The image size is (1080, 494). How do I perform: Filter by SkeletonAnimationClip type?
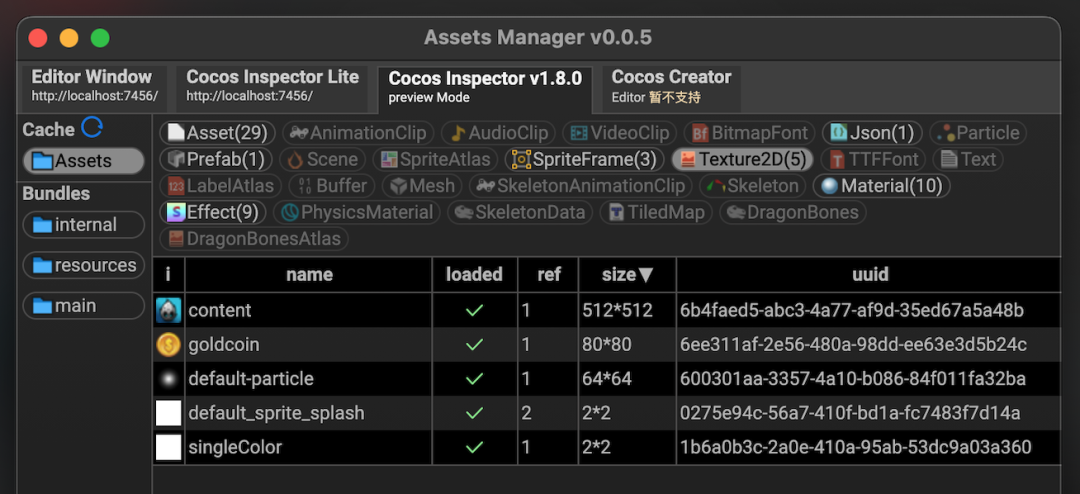pos(581,185)
